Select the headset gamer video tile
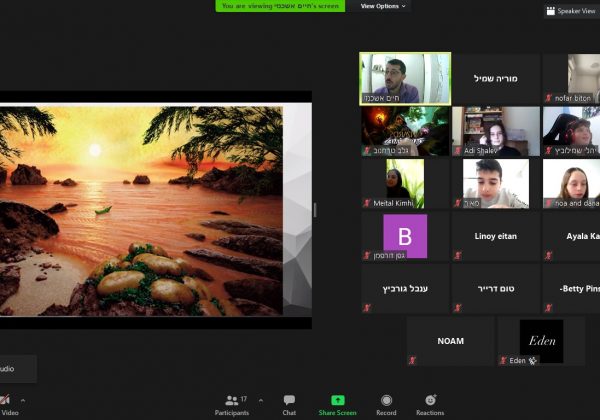 point(571,131)
